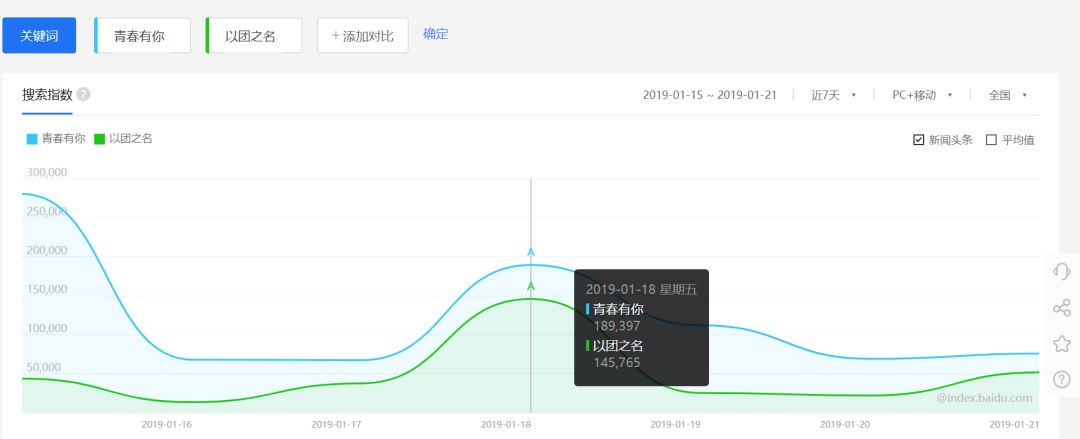
Task: Click the 确定 confirm link
Action: click(x=436, y=34)
